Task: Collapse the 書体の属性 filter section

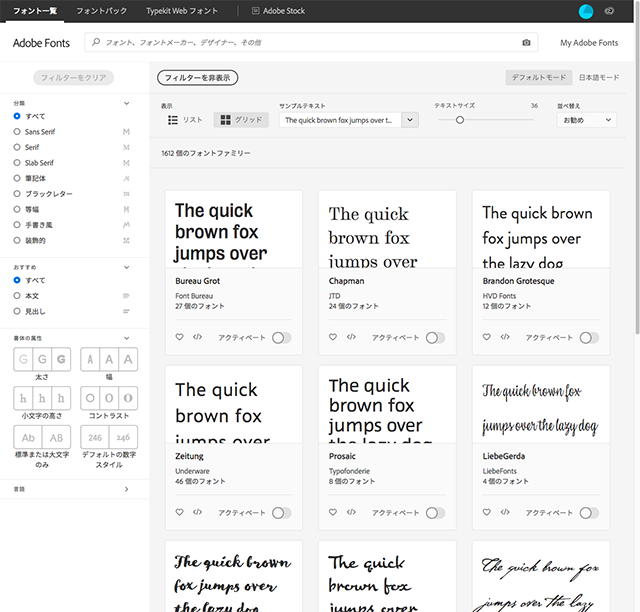Action: pyautogui.click(x=127, y=338)
